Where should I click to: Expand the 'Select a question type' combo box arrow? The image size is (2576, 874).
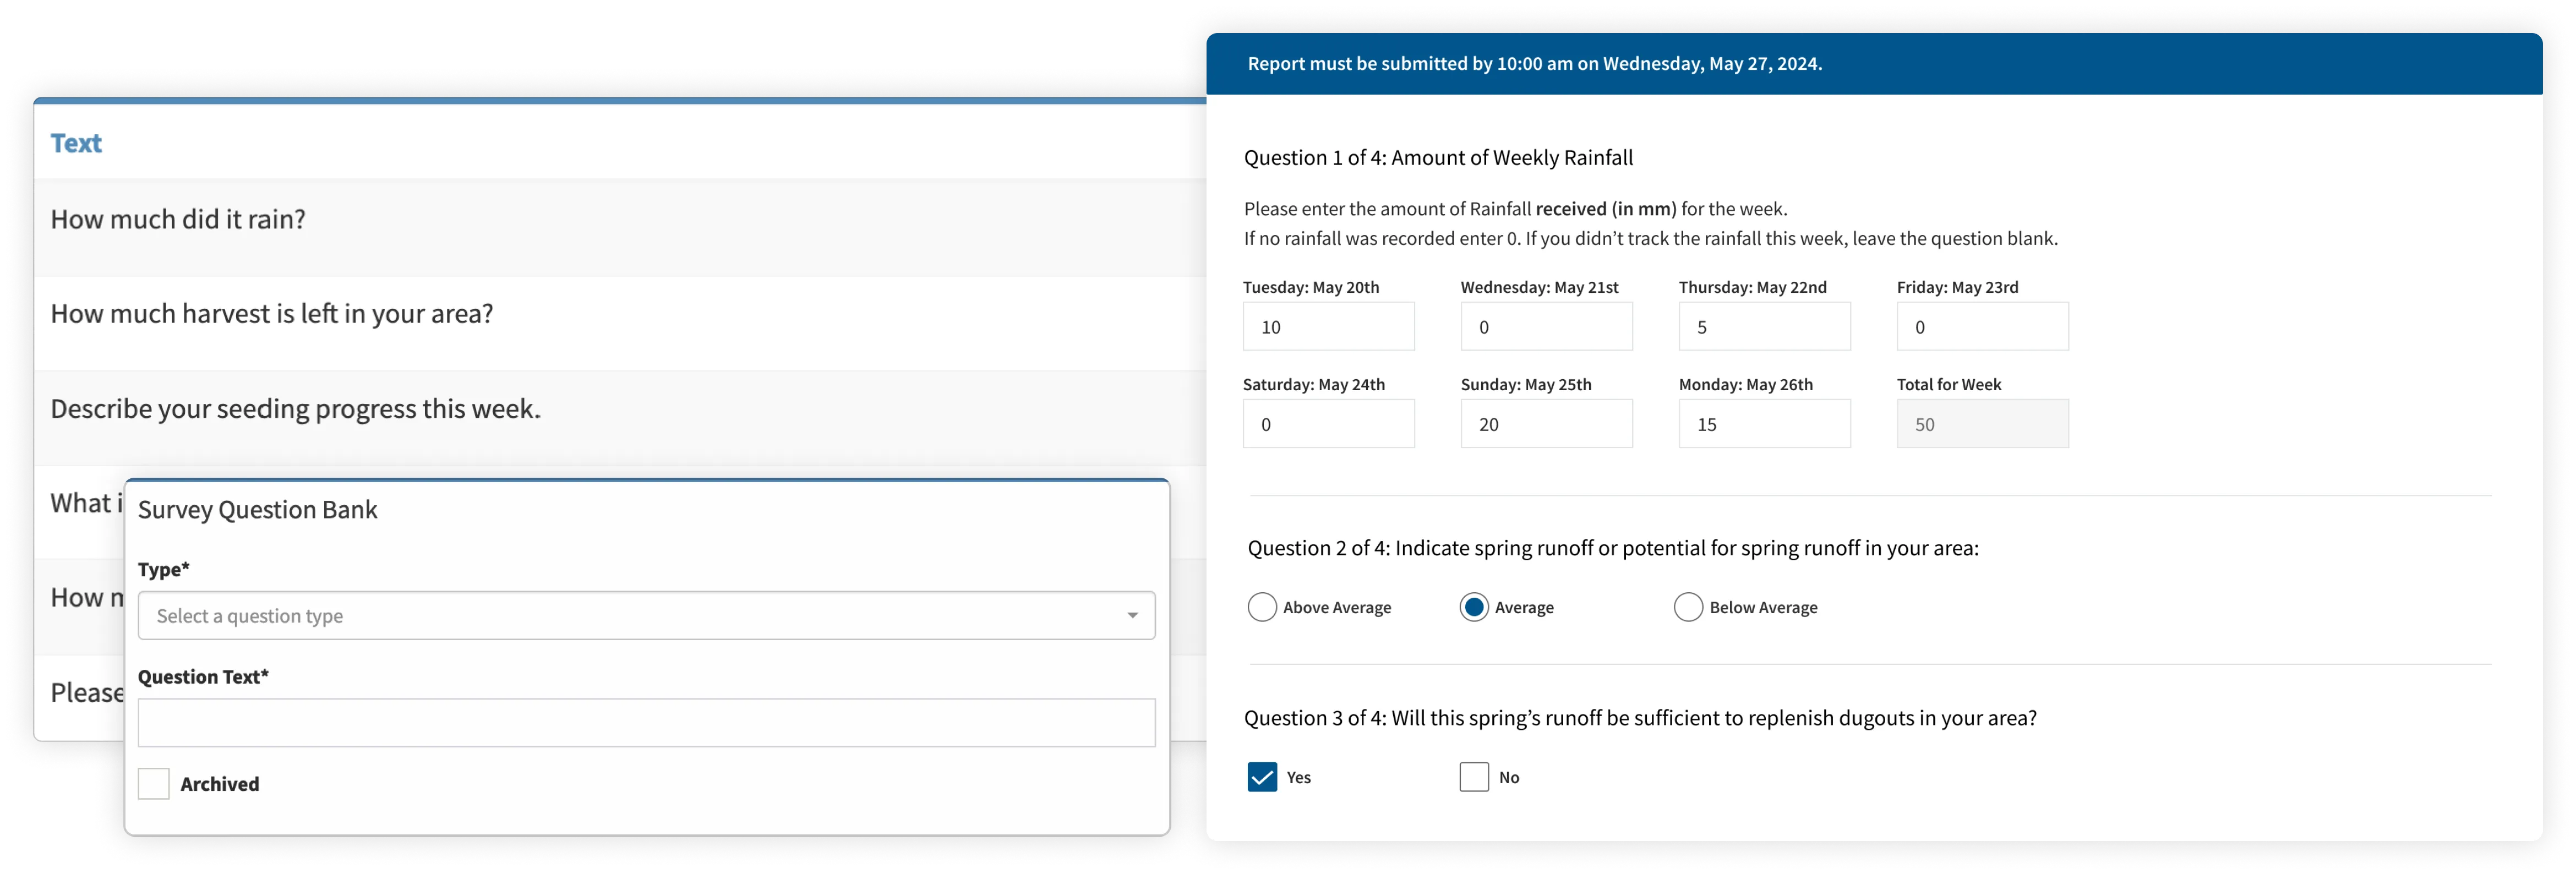1132,615
